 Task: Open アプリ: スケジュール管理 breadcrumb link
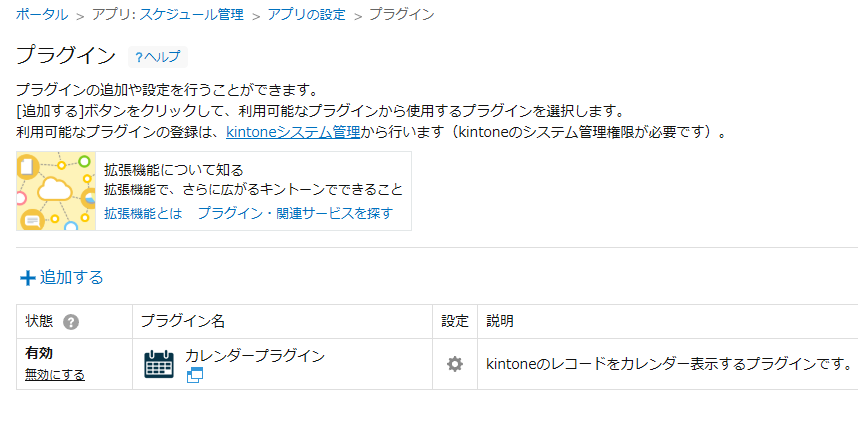tap(167, 14)
